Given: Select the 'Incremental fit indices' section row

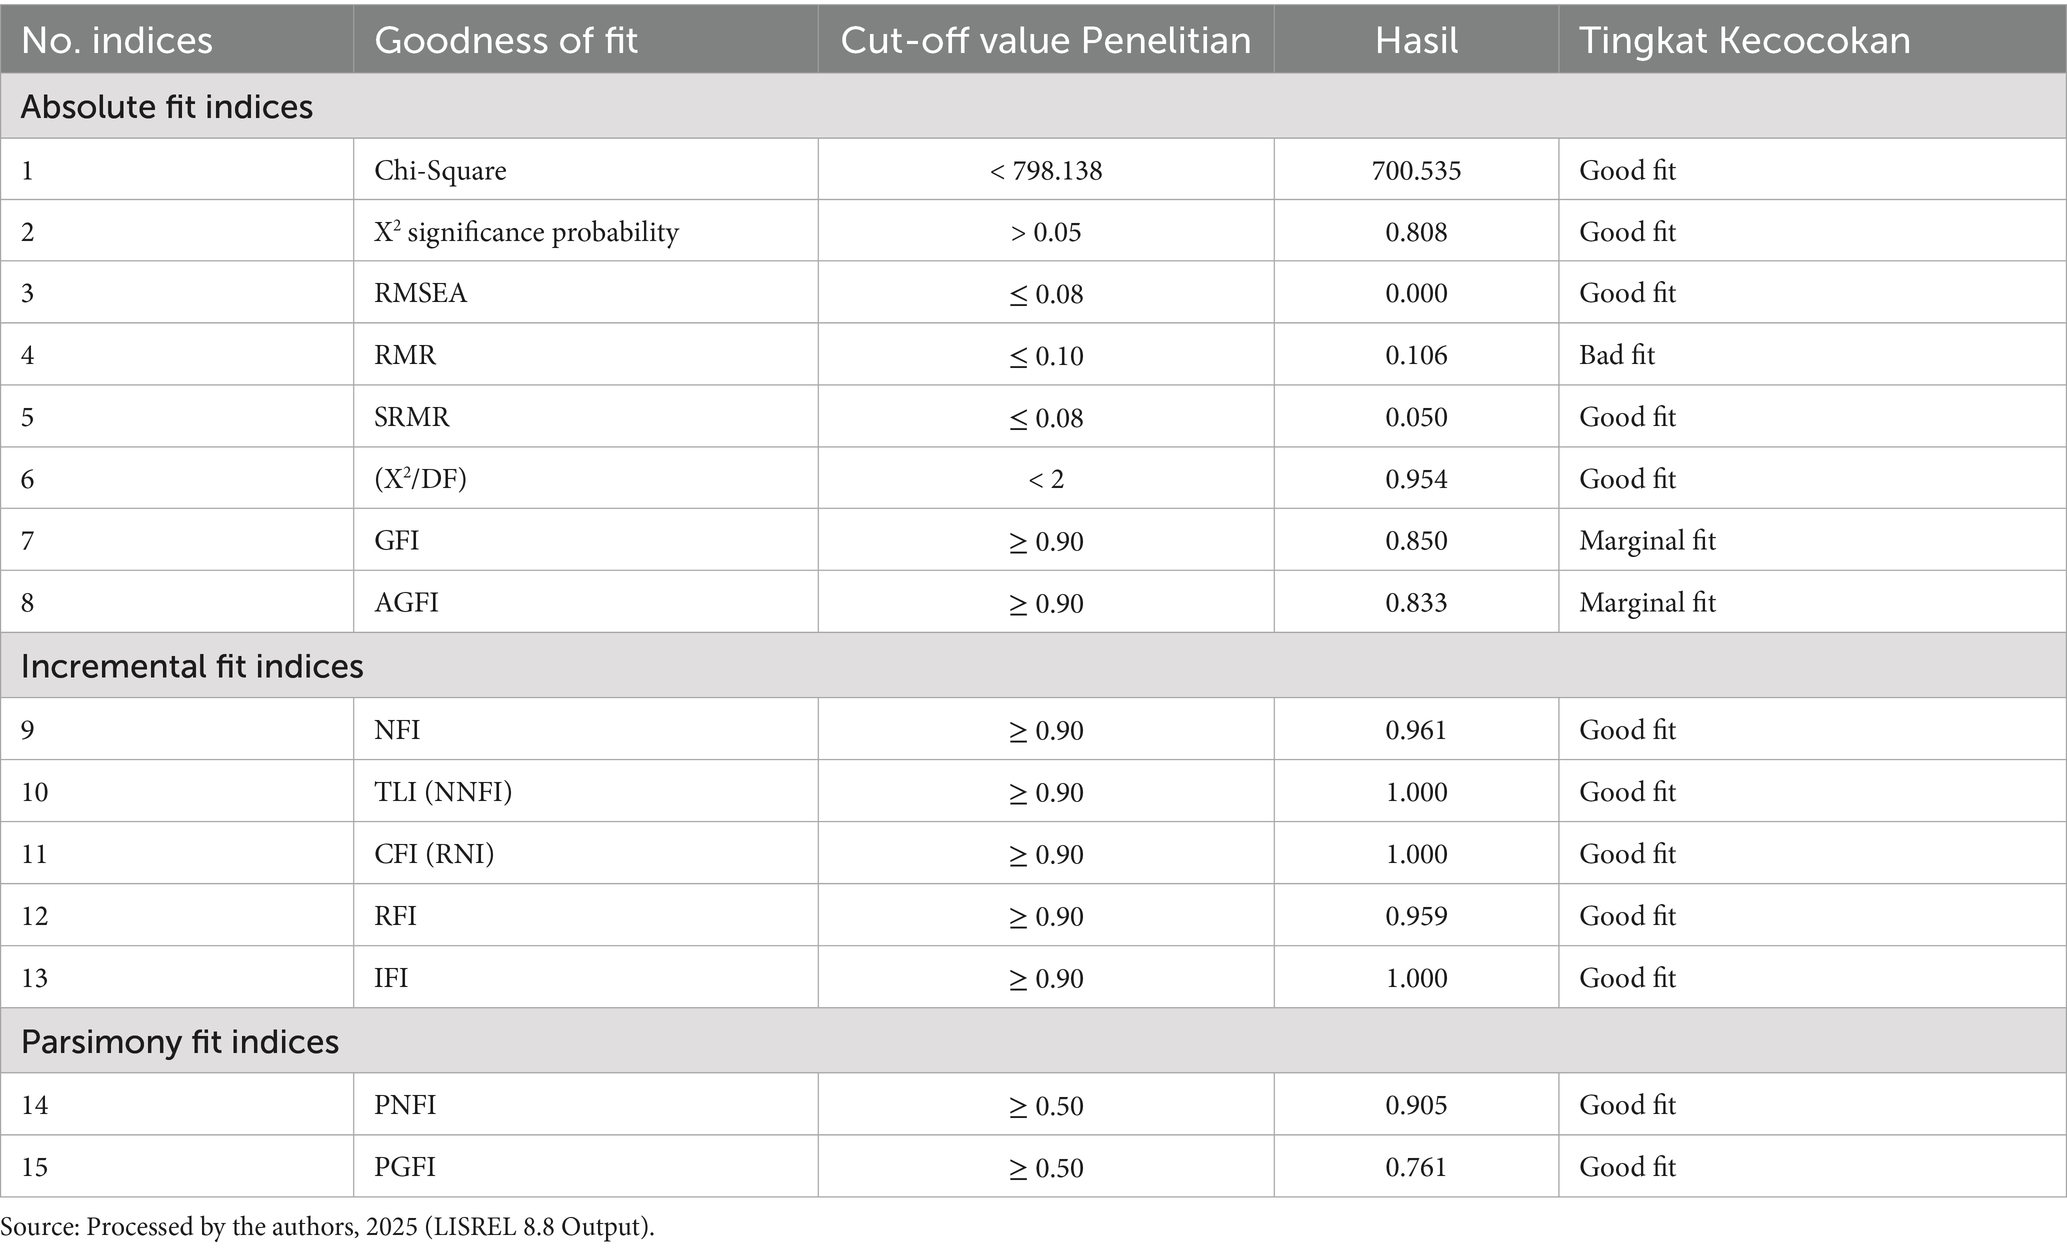Looking at the screenshot, I should (1033, 666).
